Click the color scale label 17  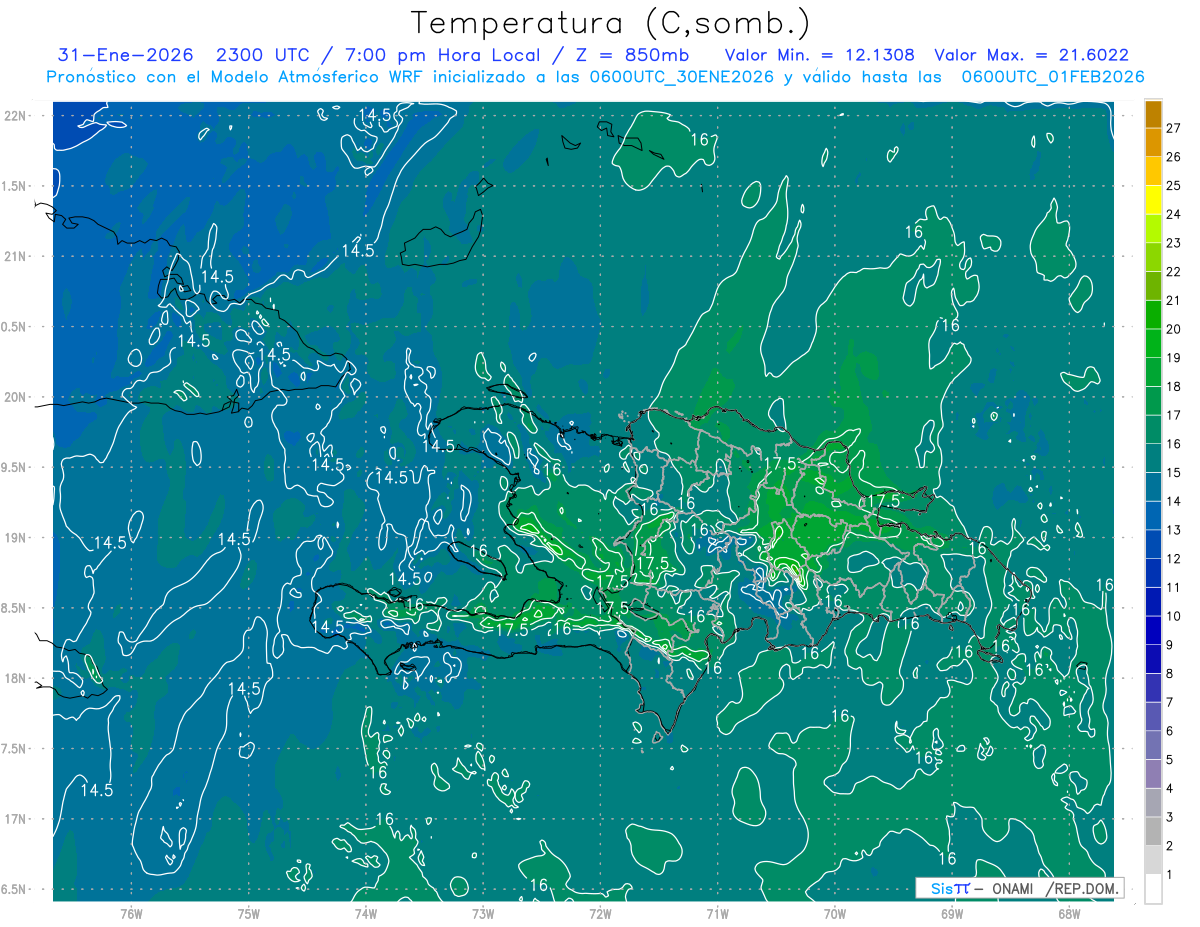(x=1174, y=415)
